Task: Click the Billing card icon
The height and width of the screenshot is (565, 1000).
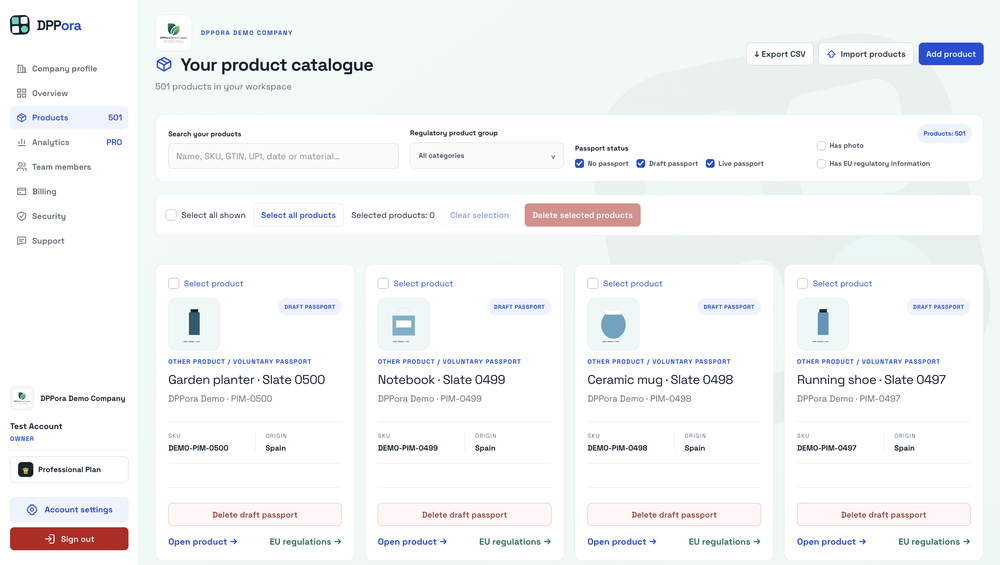Action: [22, 191]
